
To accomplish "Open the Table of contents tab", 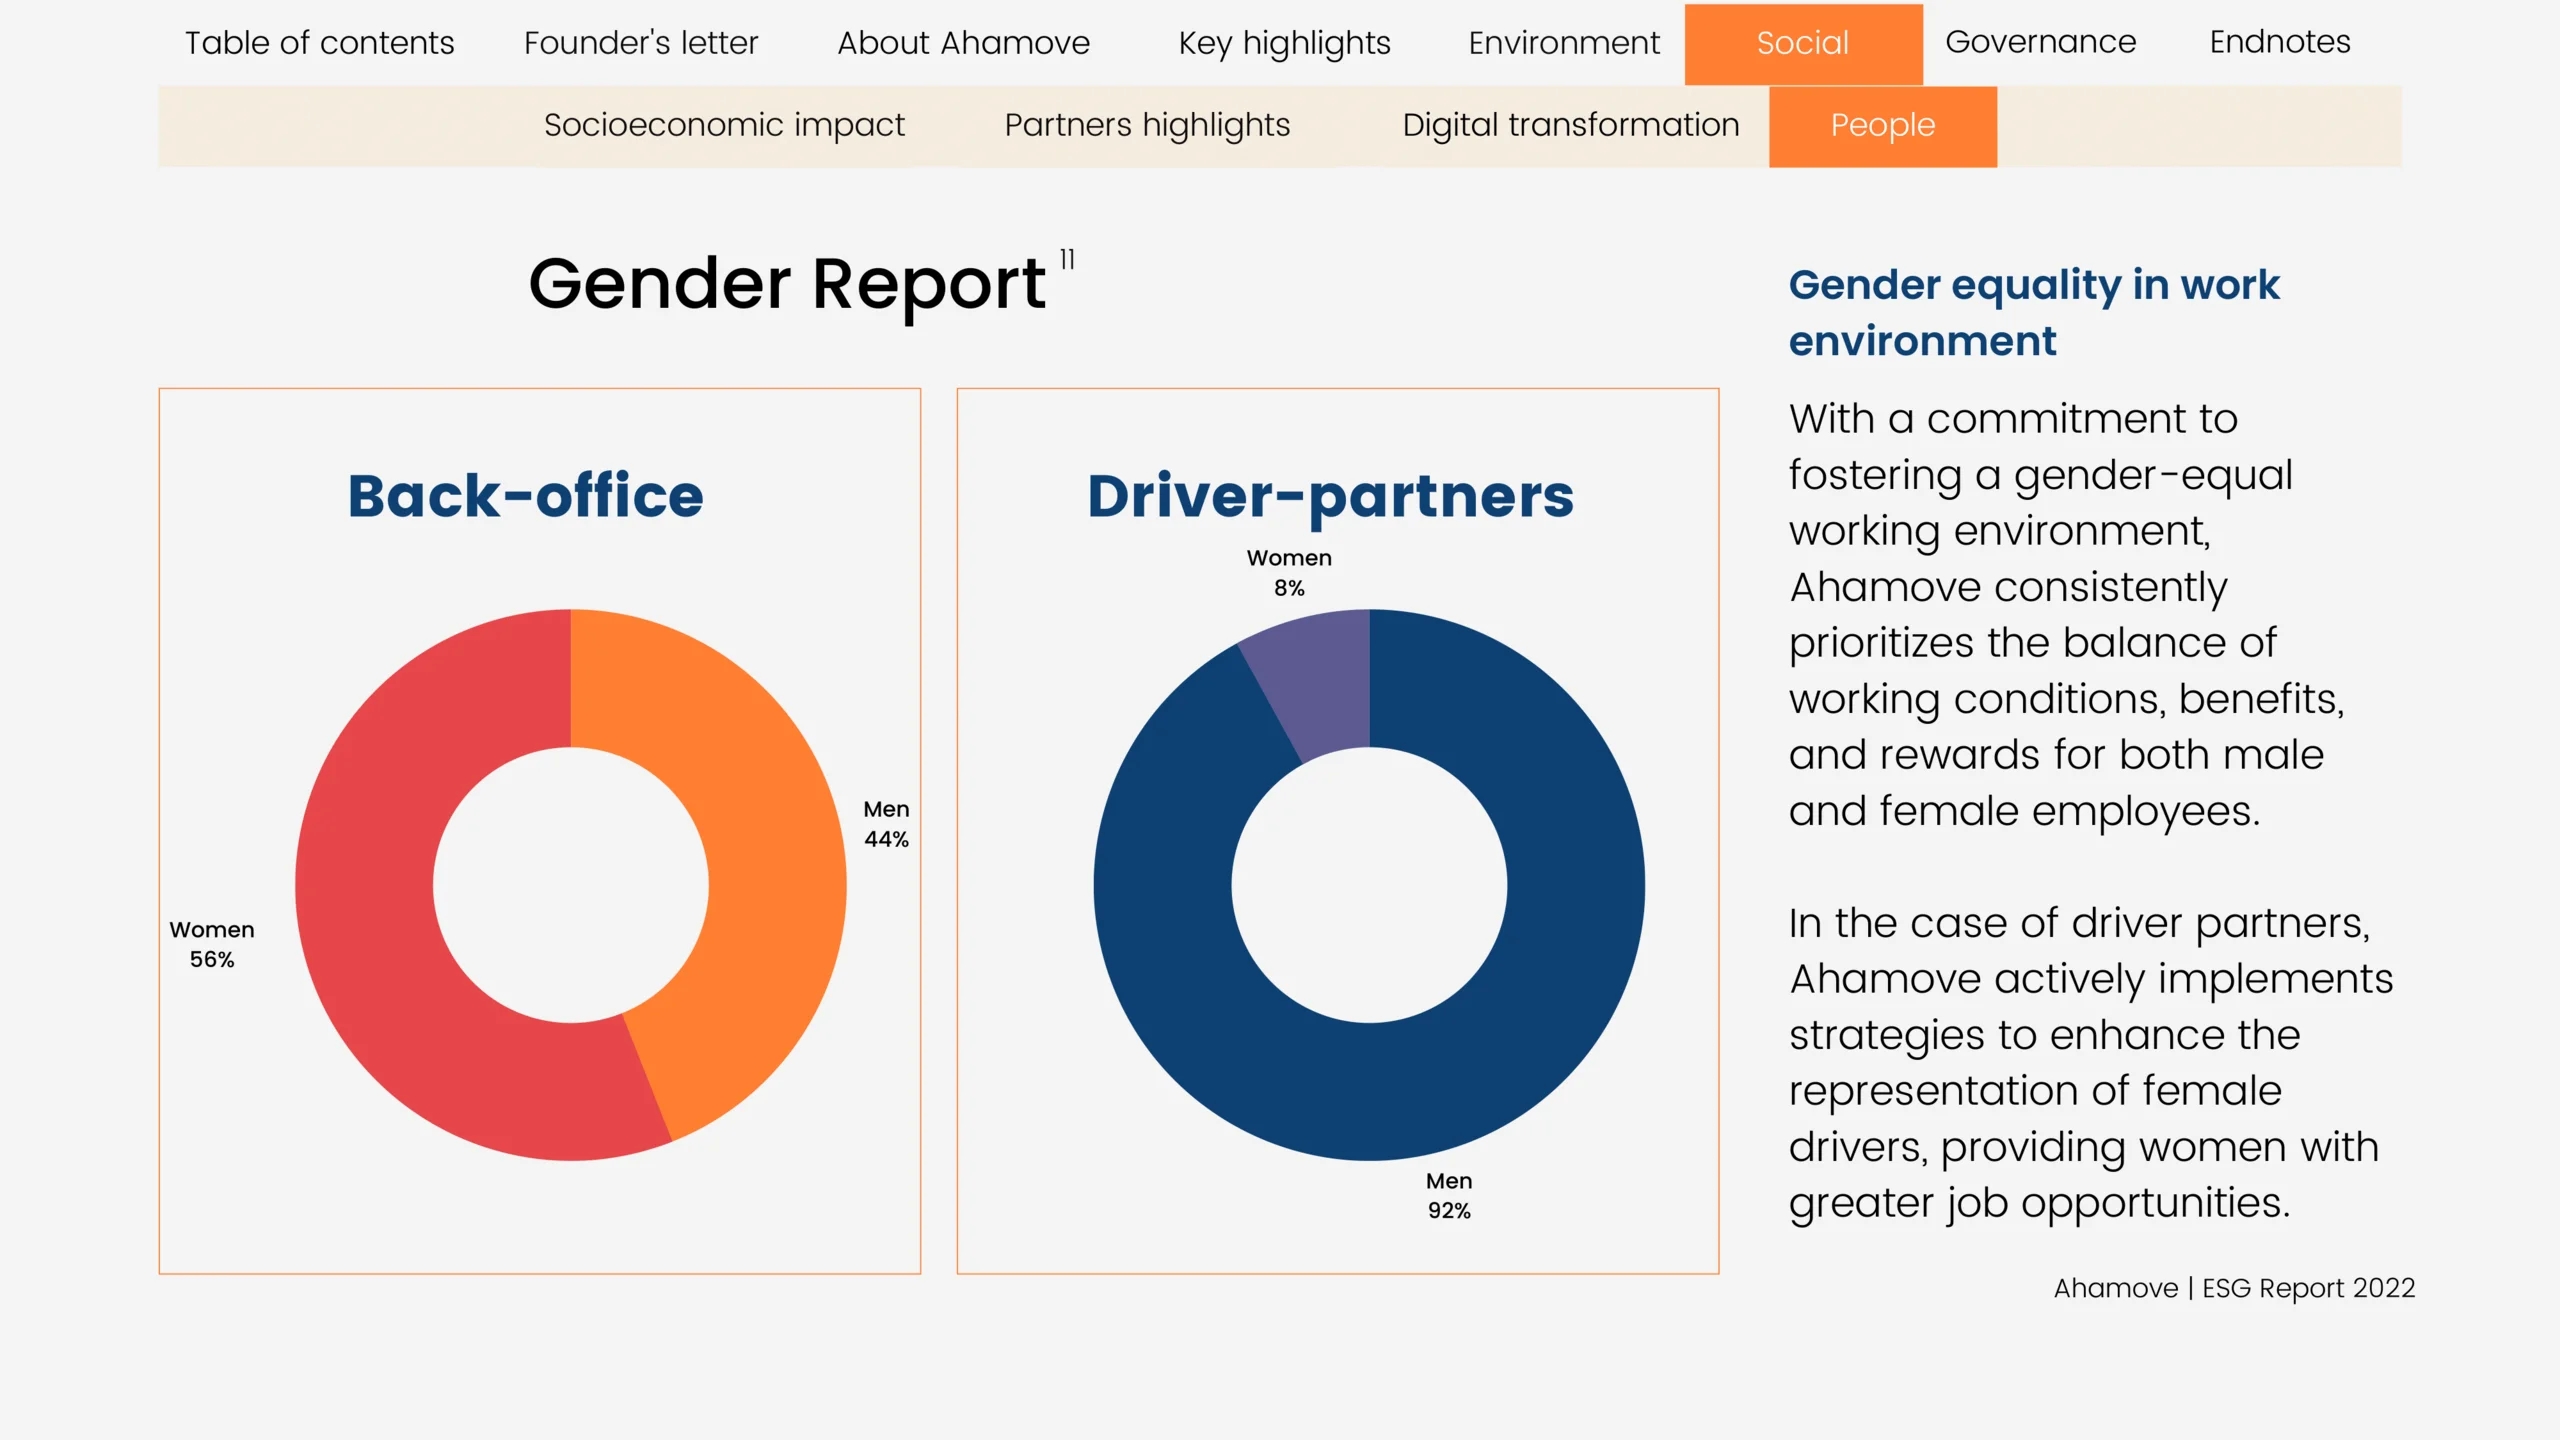I will [319, 43].
